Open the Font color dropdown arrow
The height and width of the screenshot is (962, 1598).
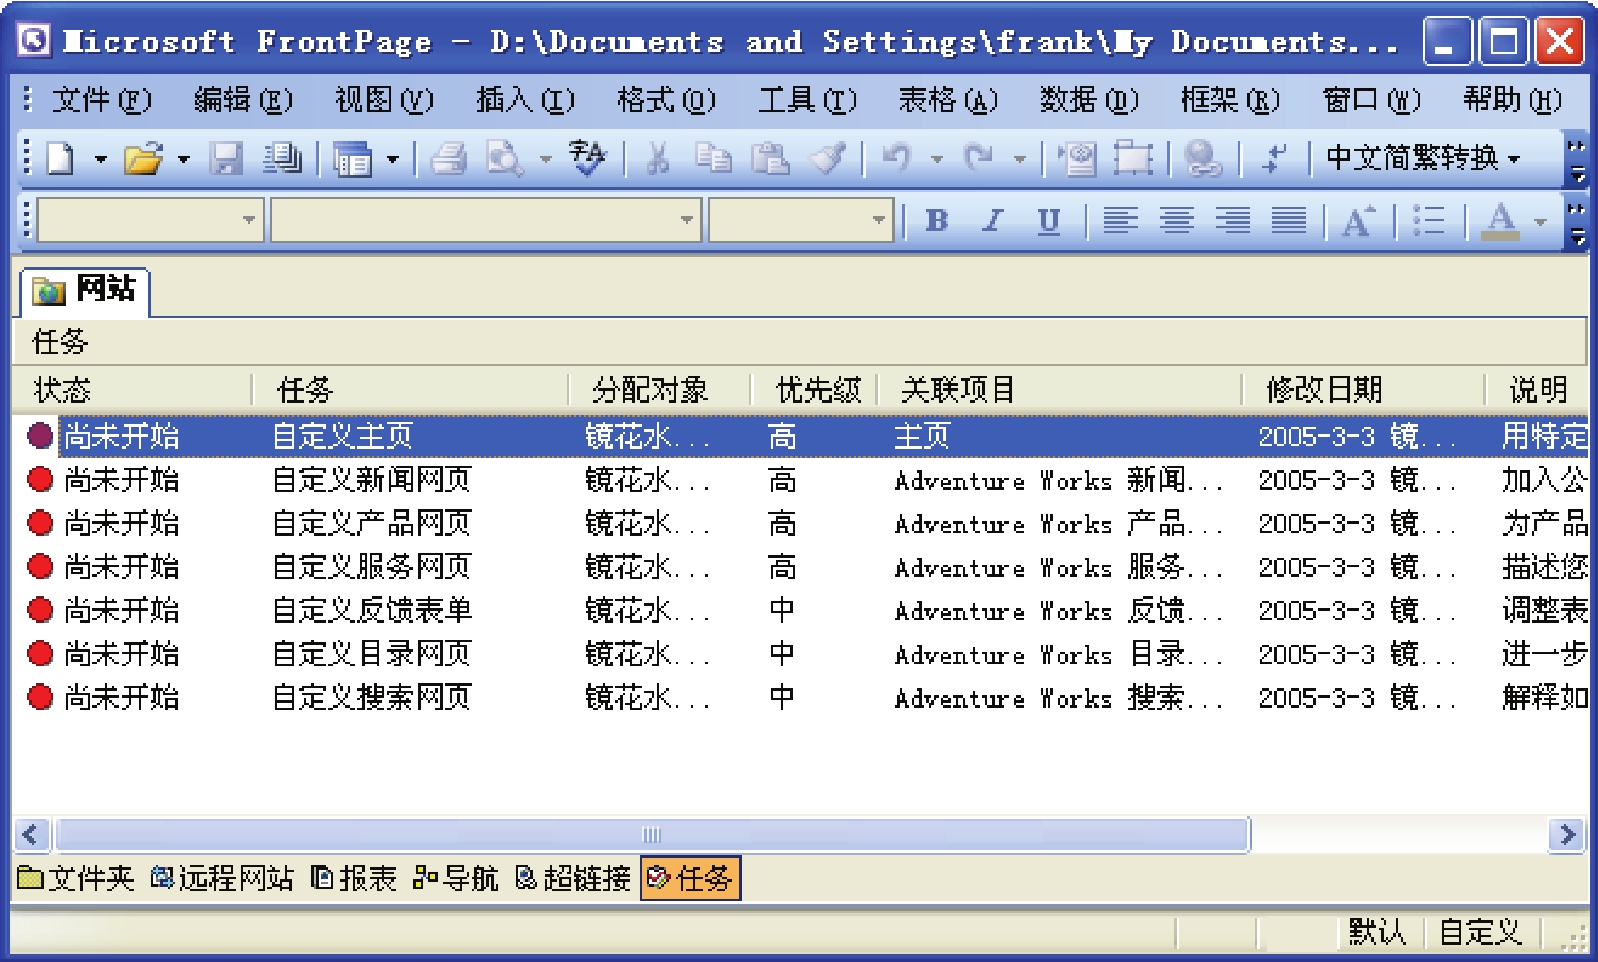coord(1540,221)
